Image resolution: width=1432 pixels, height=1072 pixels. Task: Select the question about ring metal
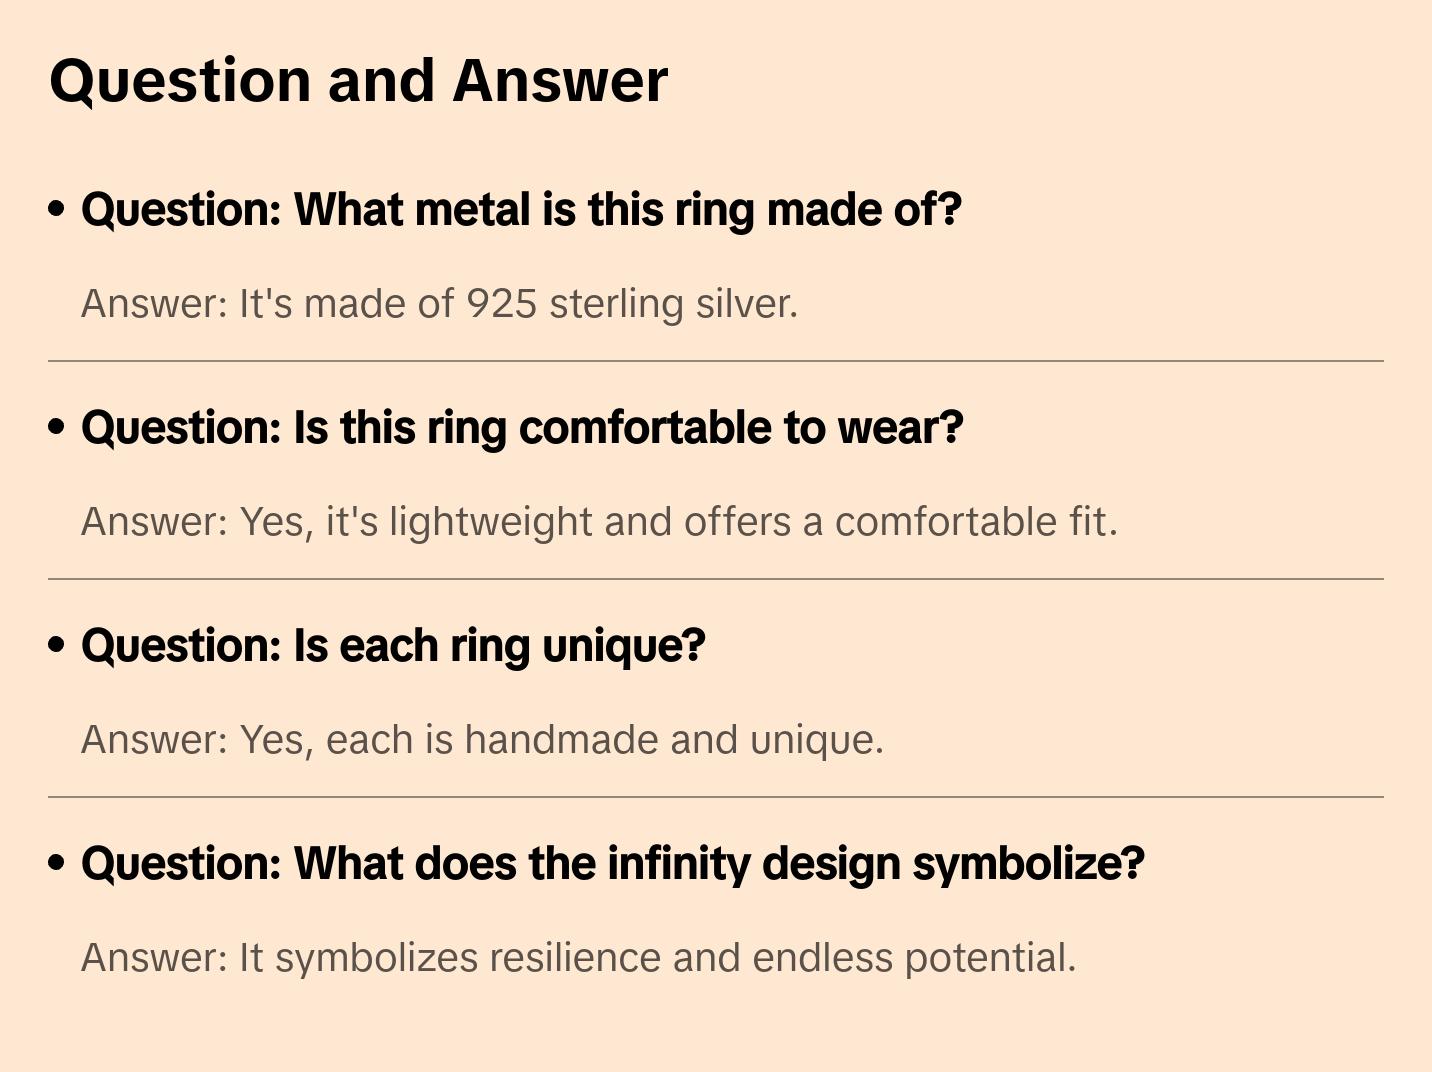pyautogui.click(x=520, y=210)
